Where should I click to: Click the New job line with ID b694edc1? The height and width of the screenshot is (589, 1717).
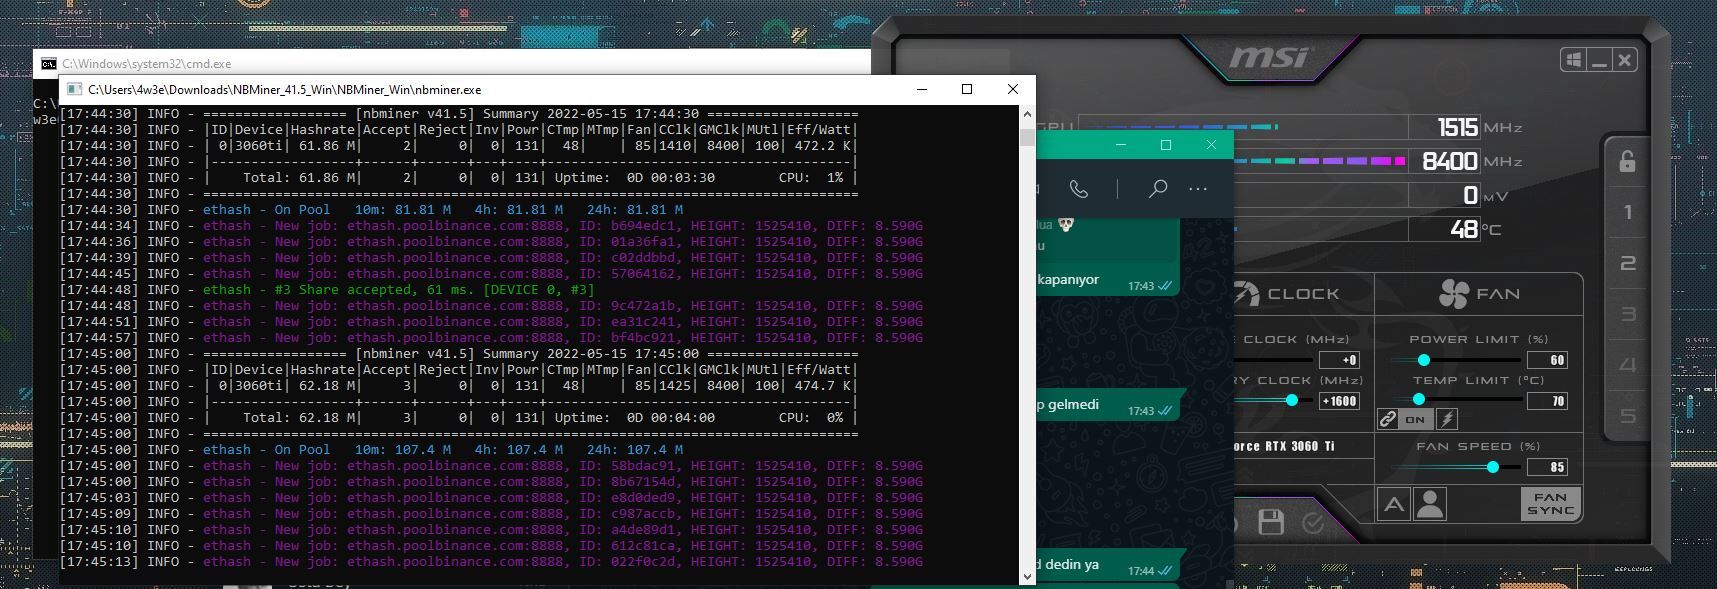tap(563, 226)
